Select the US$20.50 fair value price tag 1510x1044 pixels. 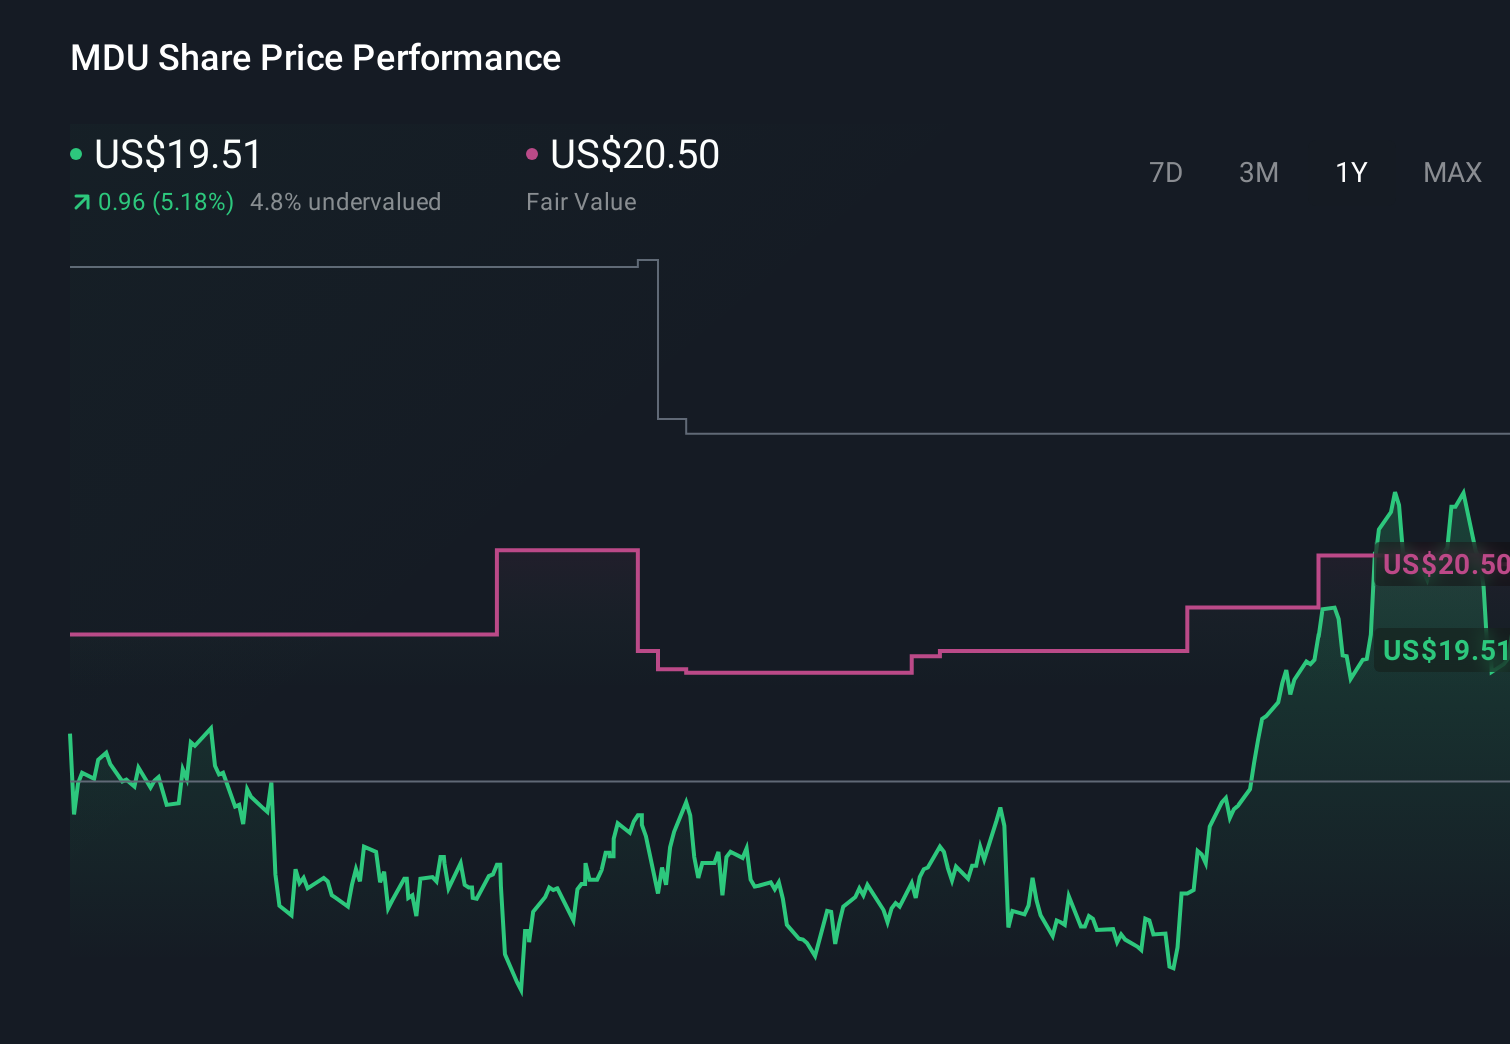1444,565
